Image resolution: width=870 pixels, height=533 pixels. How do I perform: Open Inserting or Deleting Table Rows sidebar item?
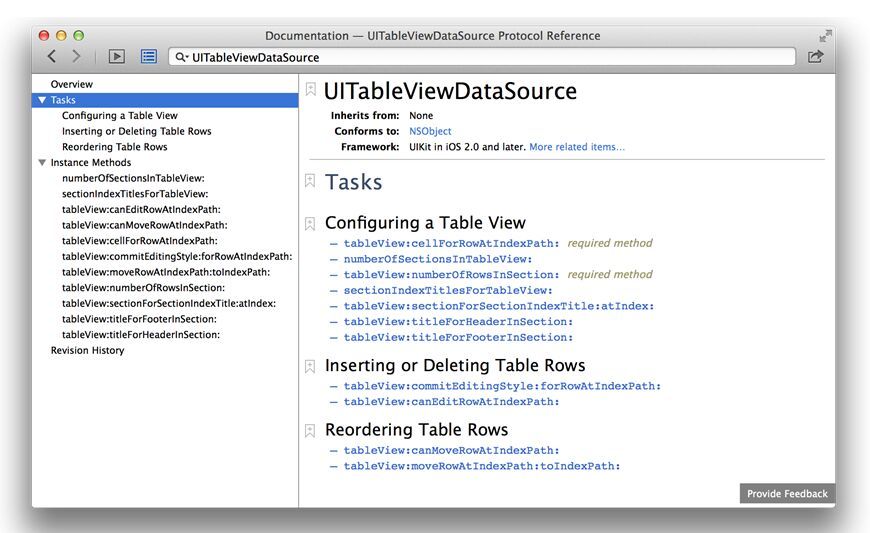tap(136, 131)
